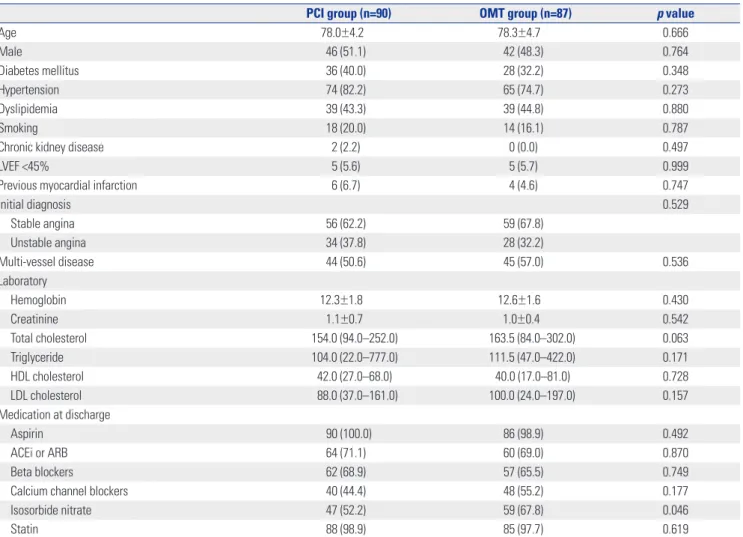Click Statin PCI value 88 (98.9)
This screenshot has width=743, height=537.
click(x=345, y=529)
